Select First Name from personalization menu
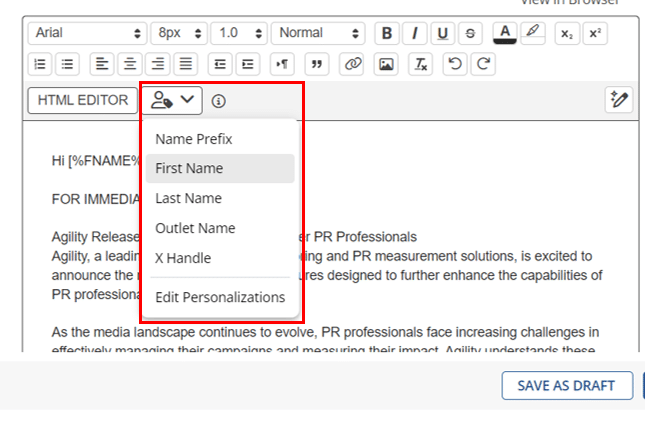 pyautogui.click(x=189, y=168)
